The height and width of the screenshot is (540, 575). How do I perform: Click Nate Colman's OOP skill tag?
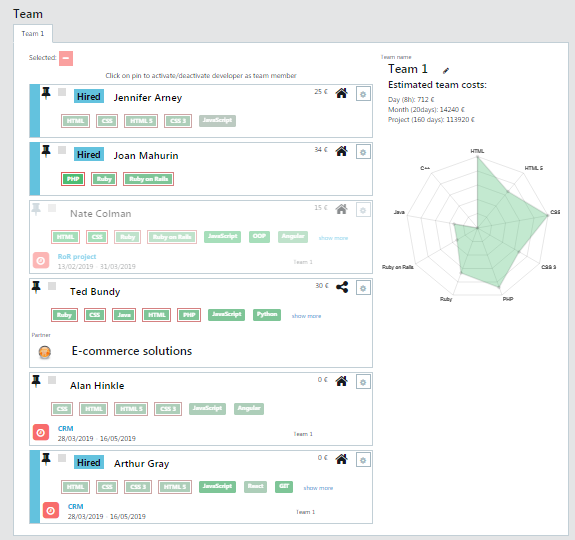tap(259, 236)
